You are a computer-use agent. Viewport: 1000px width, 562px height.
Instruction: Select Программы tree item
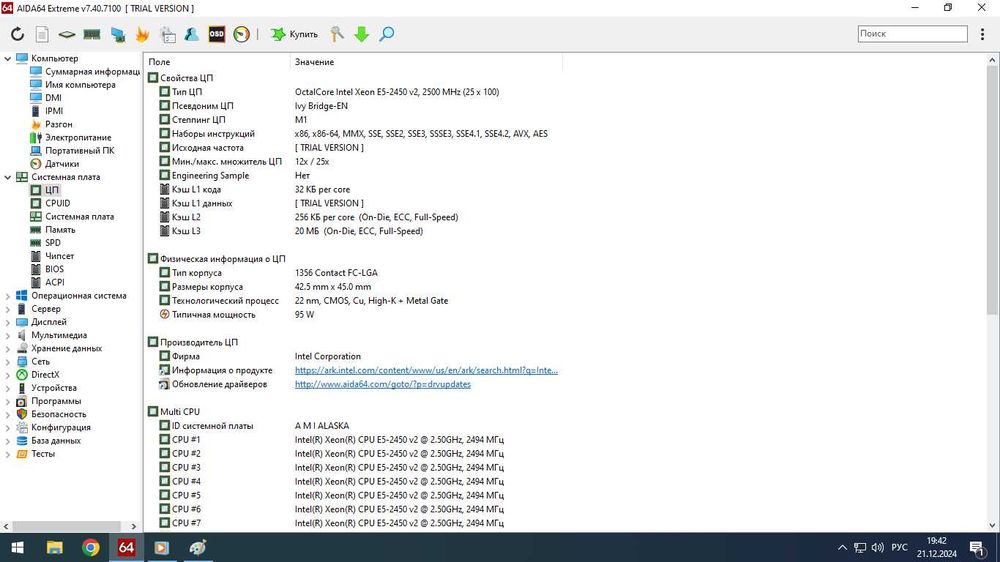[49, 401]
